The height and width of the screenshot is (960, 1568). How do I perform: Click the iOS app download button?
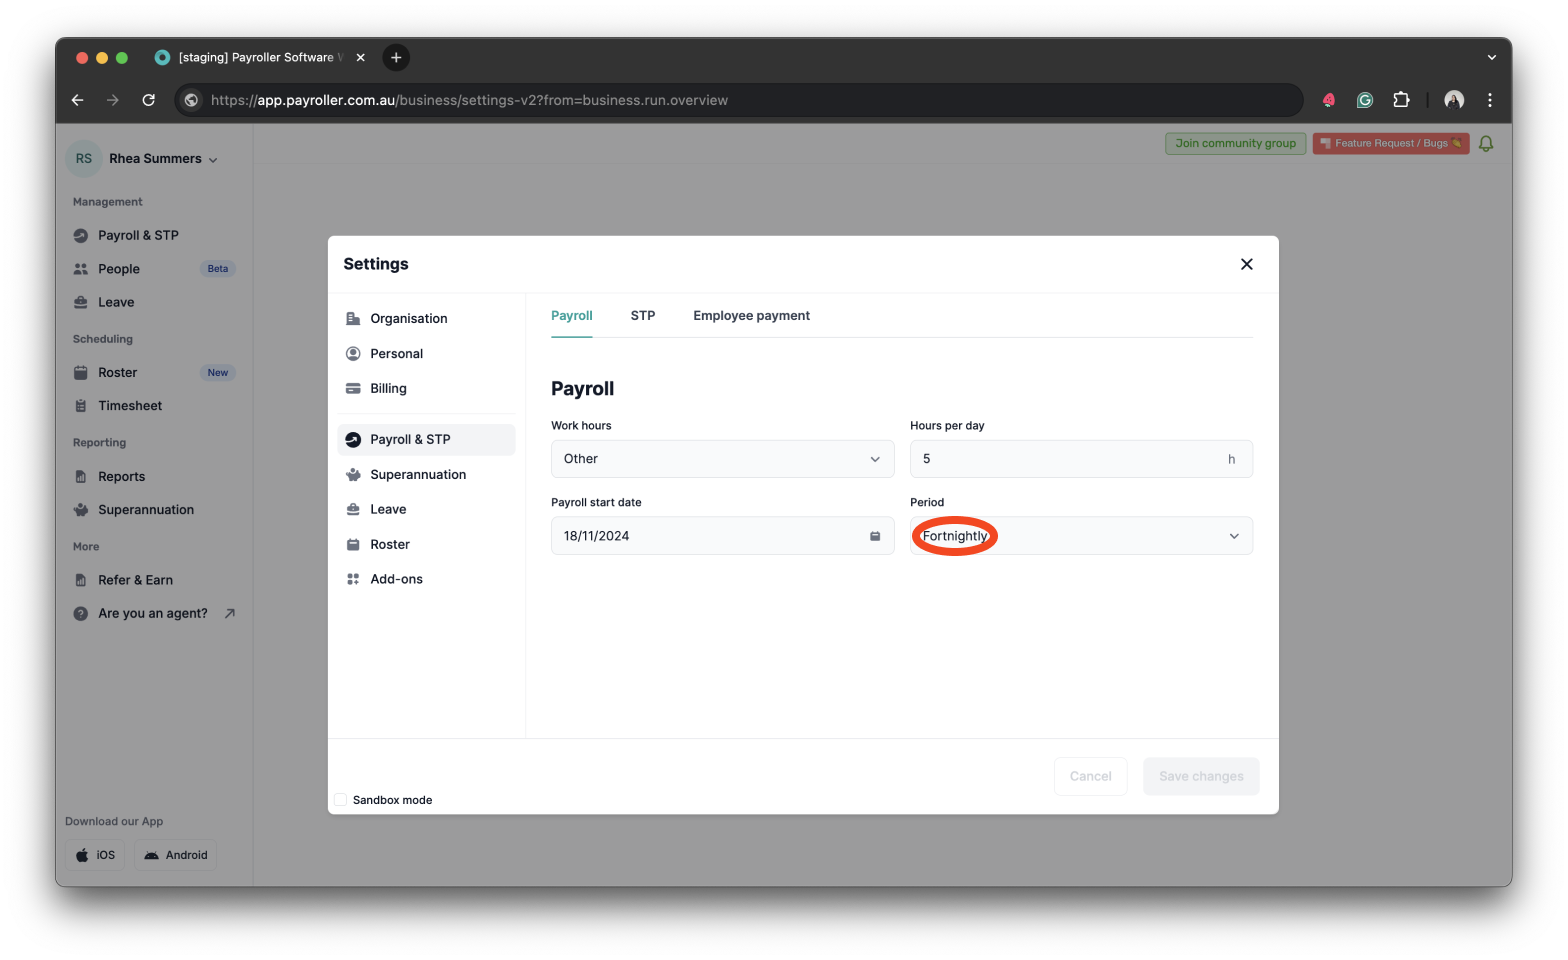tap(96, 856)
